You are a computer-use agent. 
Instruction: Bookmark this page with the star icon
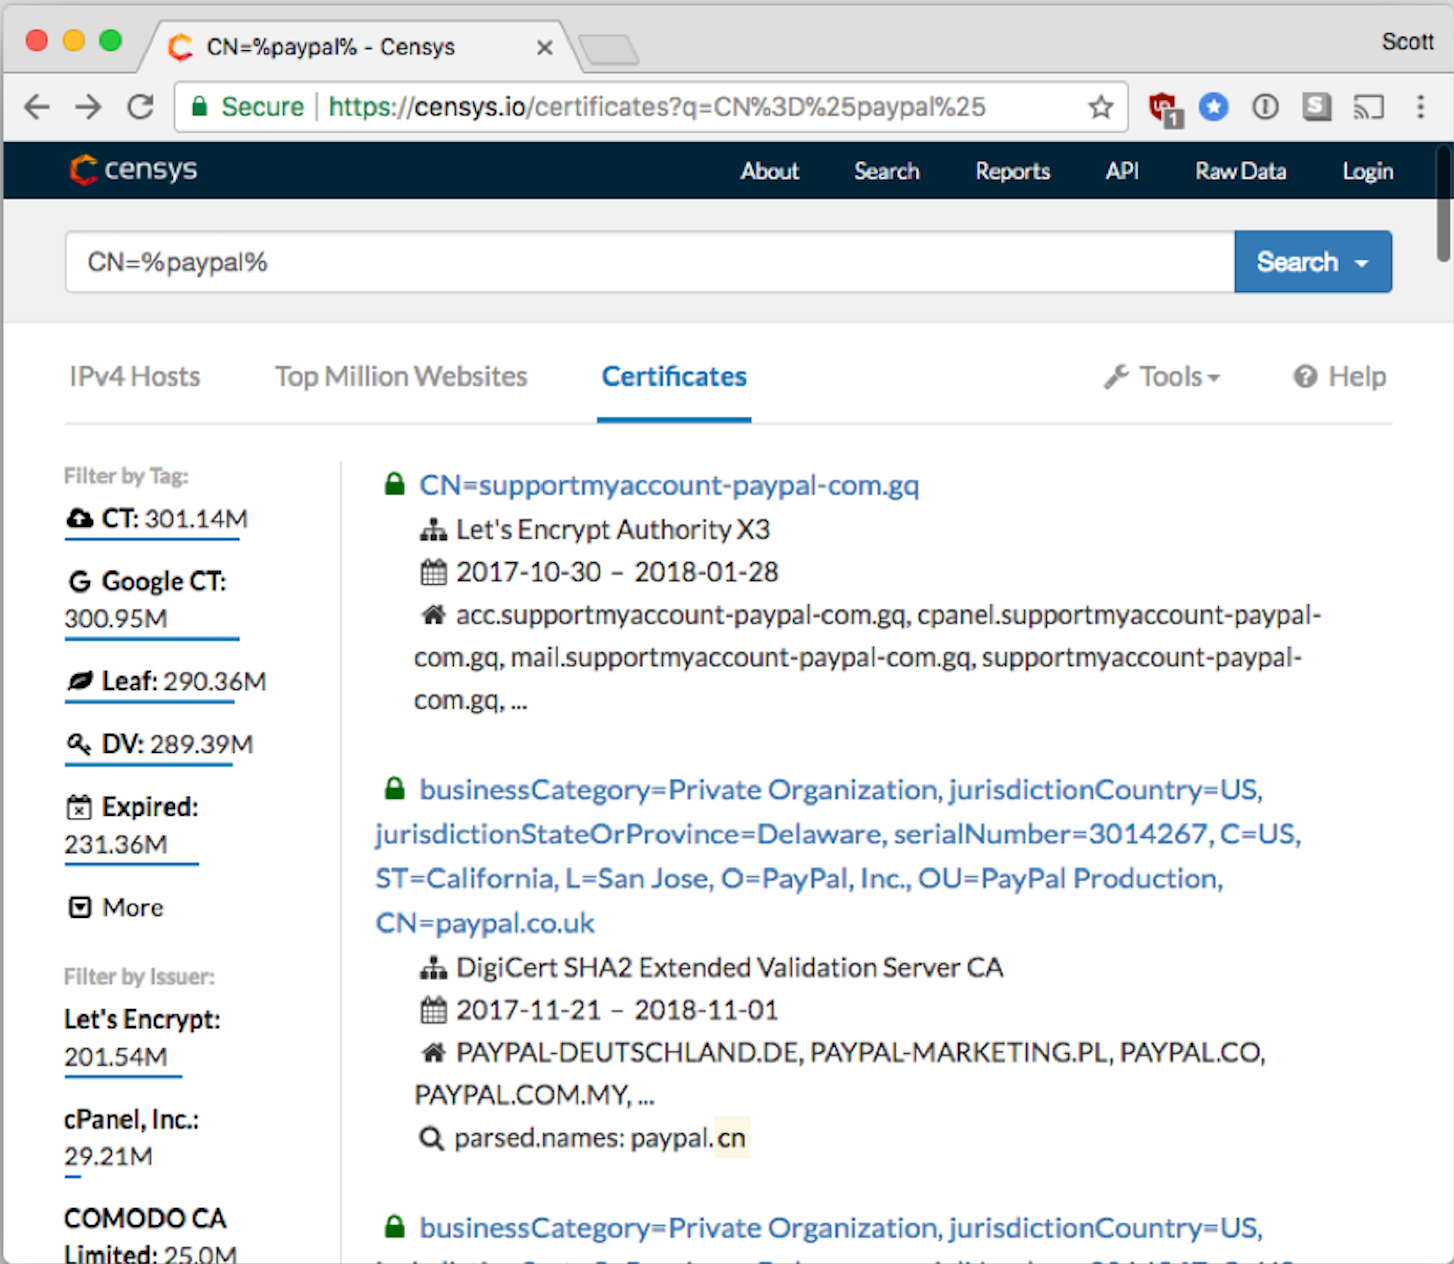click(x=1101, y=107)
